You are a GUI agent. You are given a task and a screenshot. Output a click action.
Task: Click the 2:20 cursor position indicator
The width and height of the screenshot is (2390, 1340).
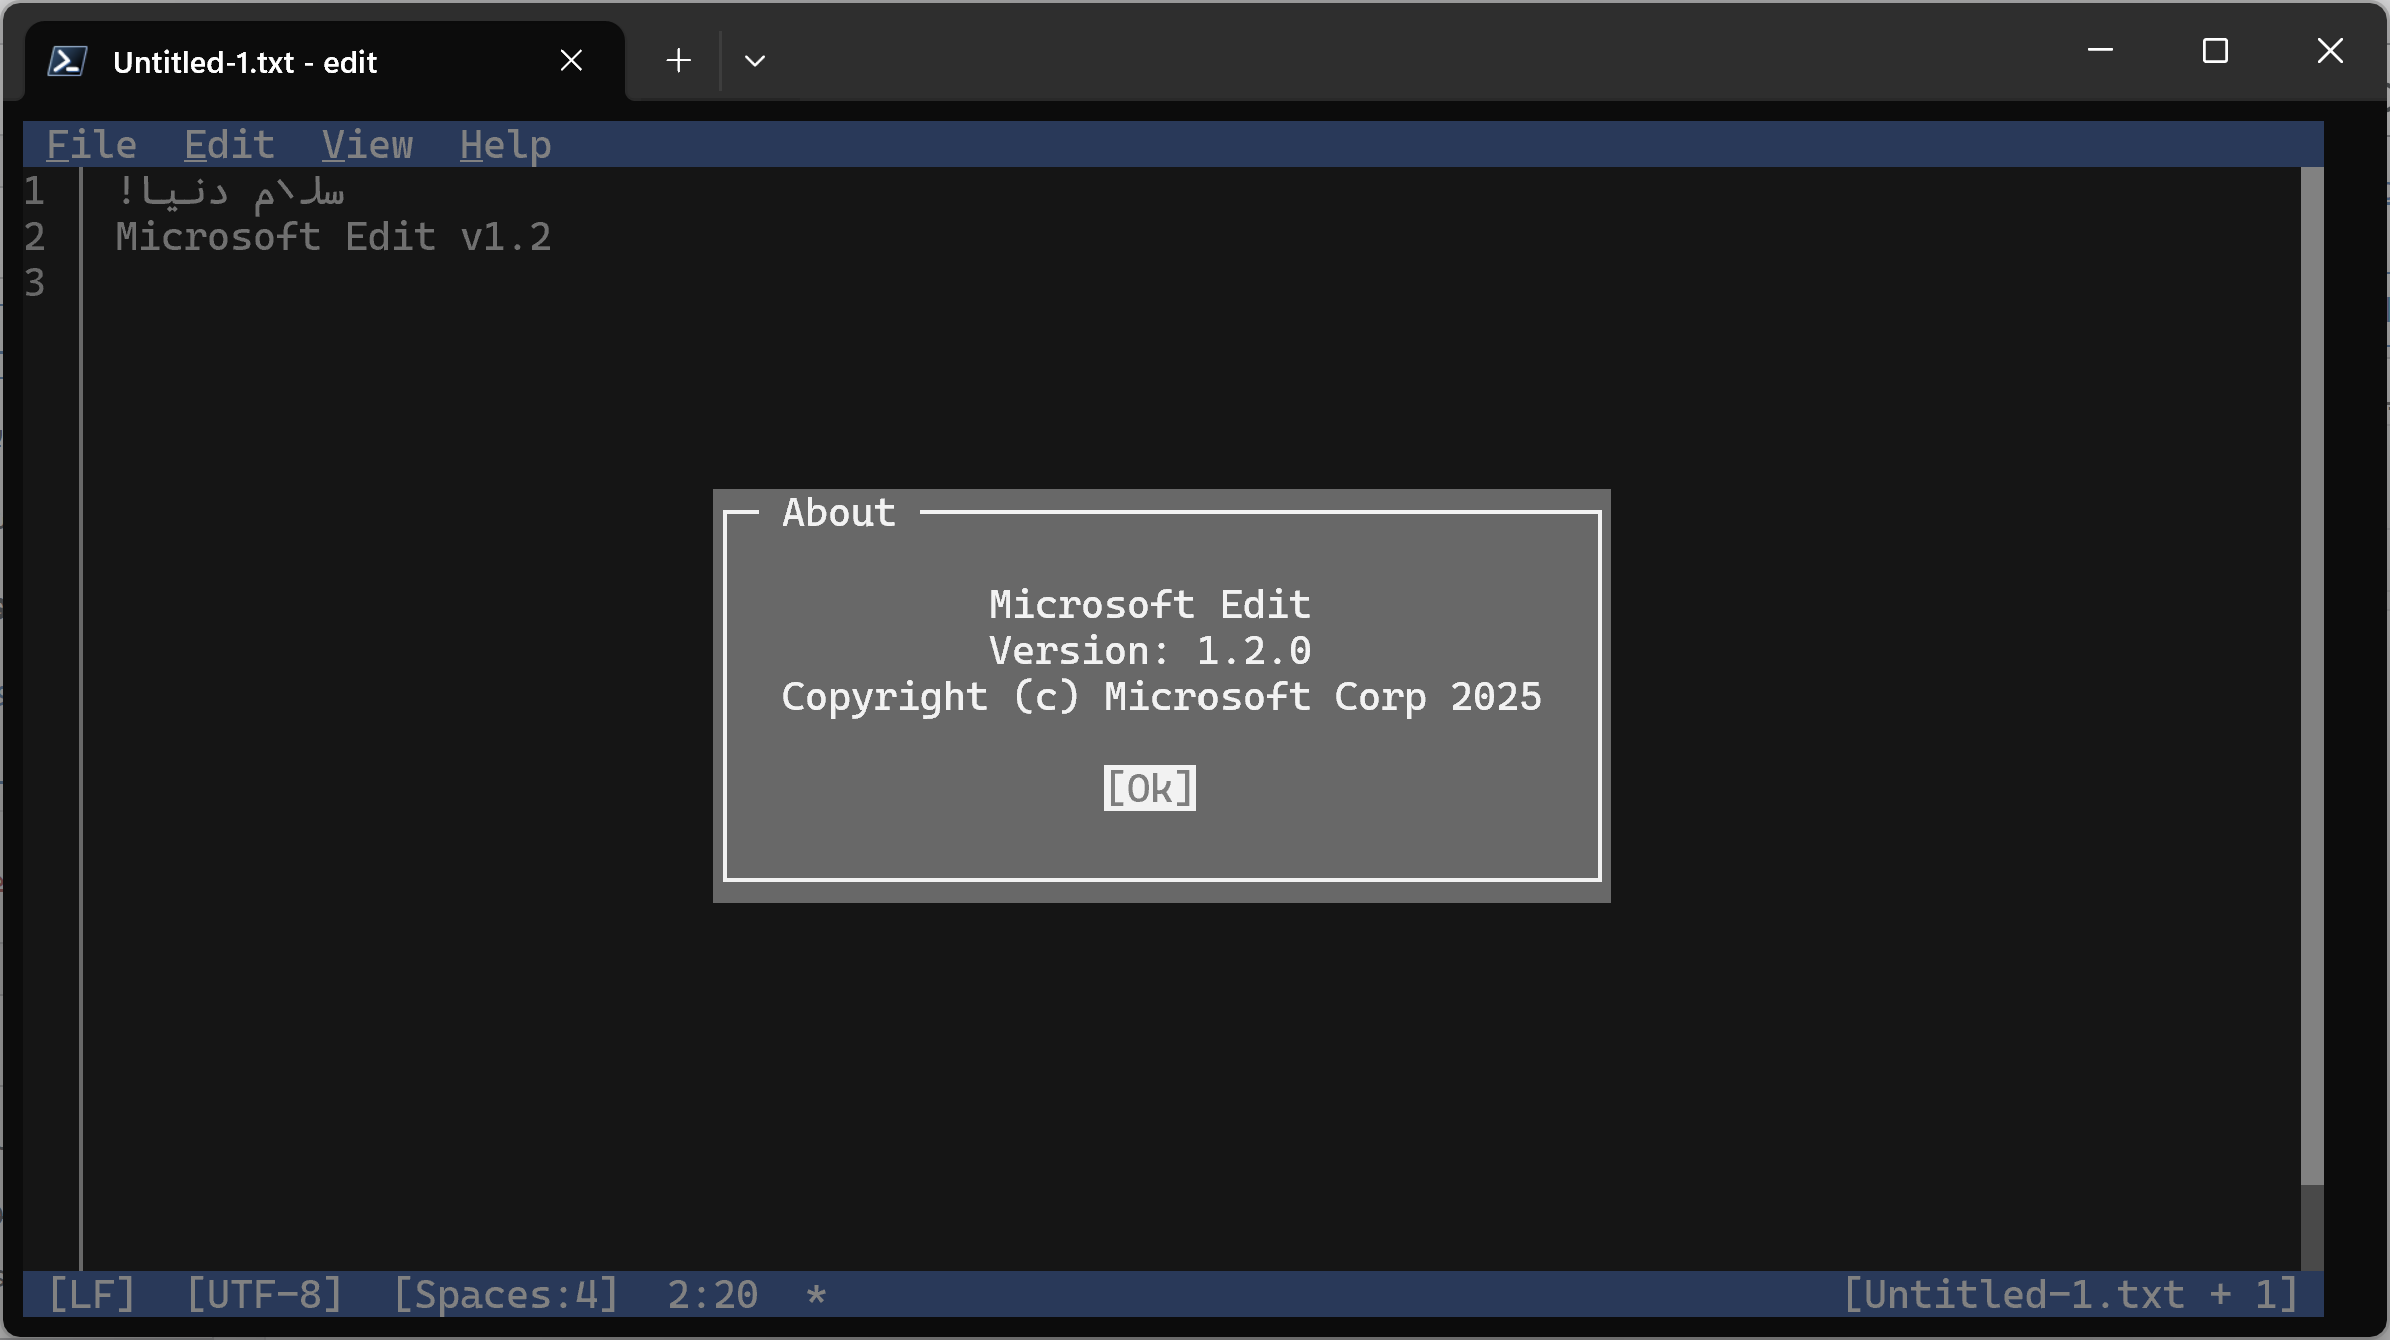pyautogui.click(x=713, y=1294)
